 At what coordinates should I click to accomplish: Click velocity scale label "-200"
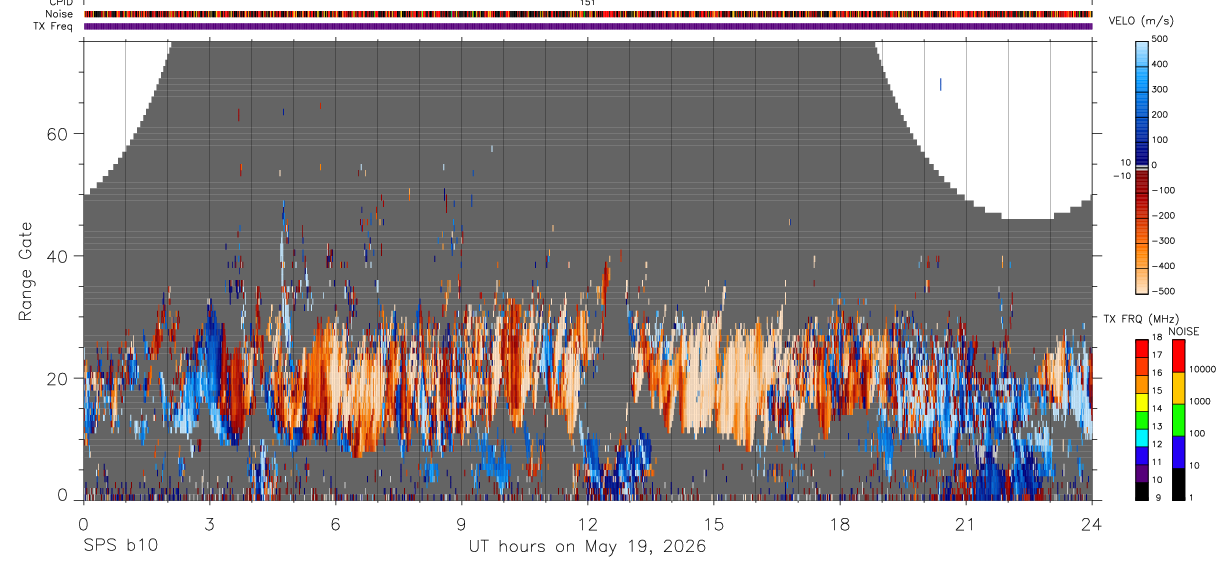coord(1164,215)
